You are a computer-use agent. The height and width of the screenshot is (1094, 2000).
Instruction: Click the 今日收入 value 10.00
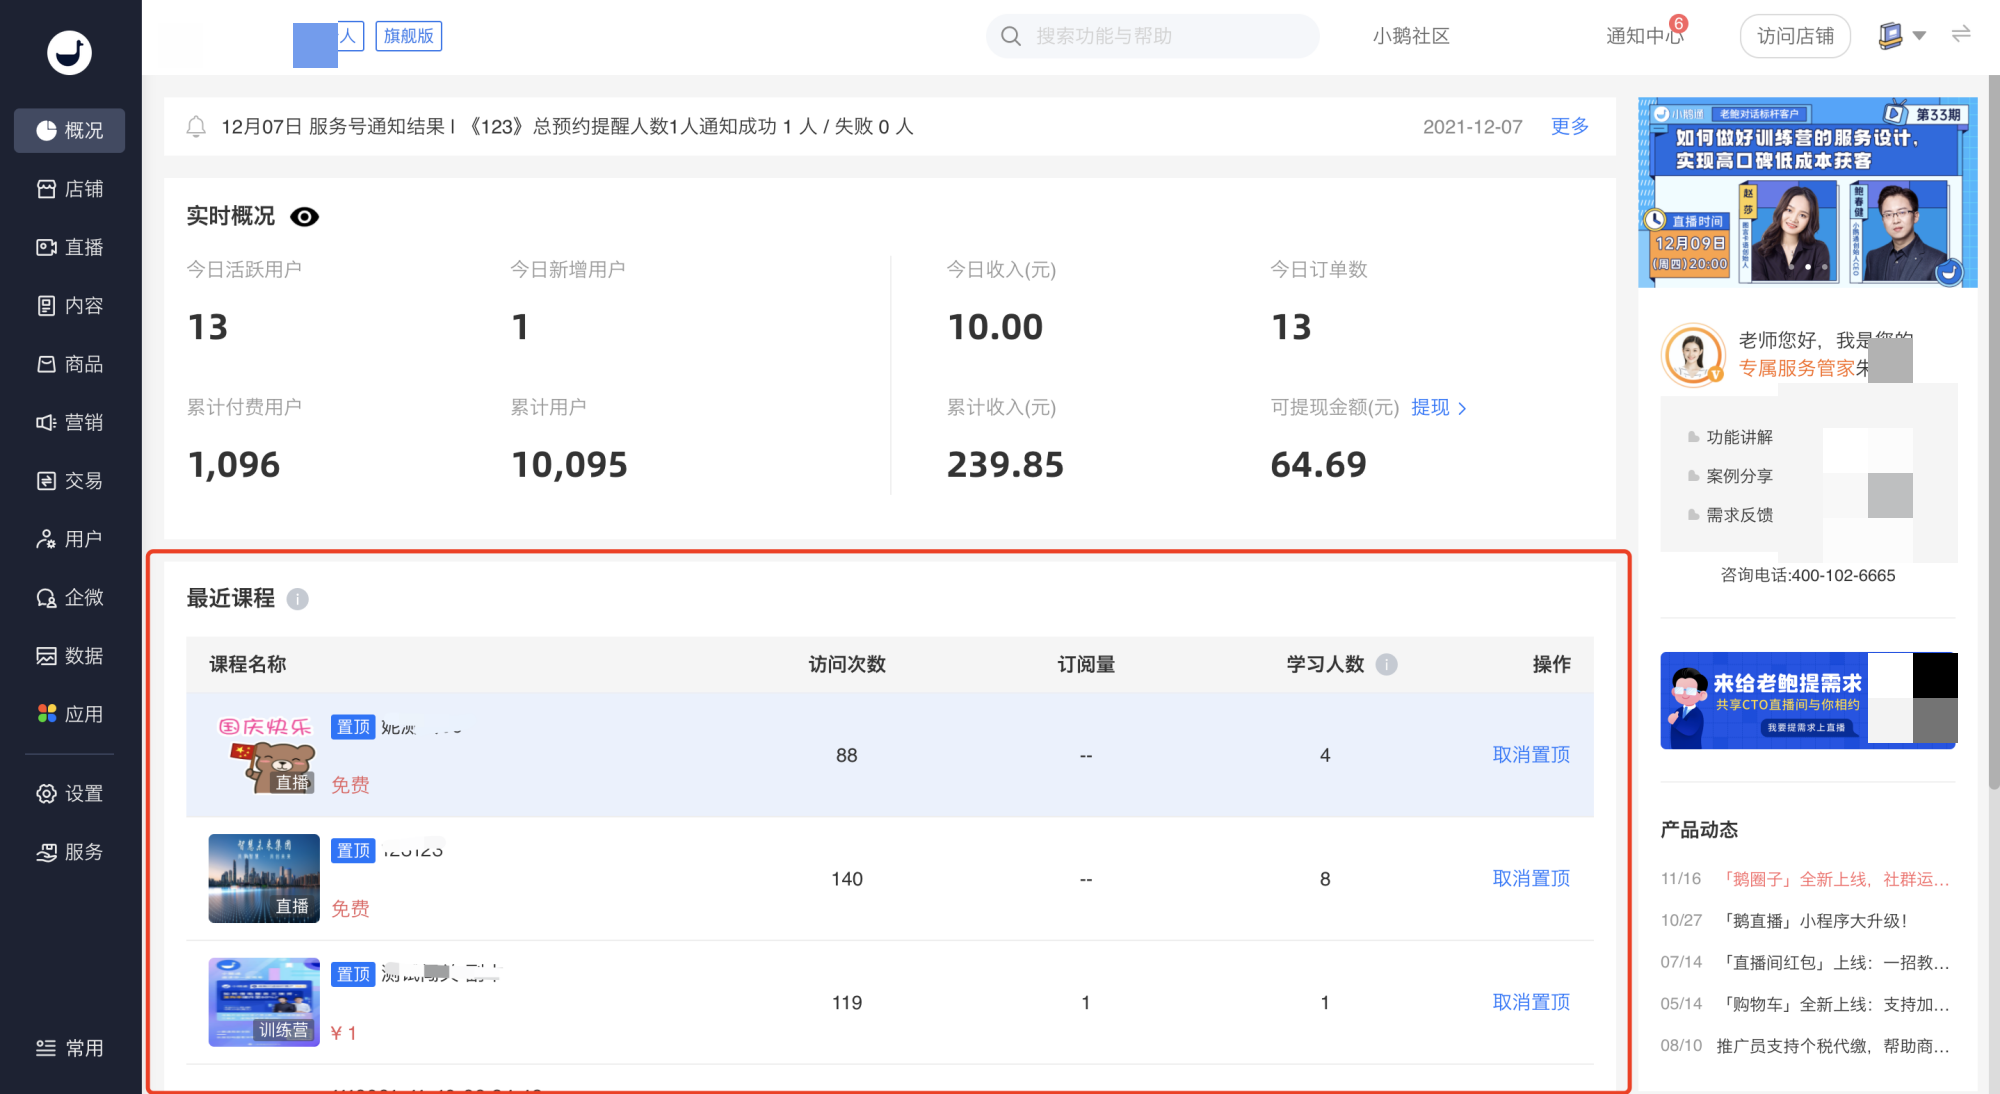pyautogui.click(x=995, y=327)
